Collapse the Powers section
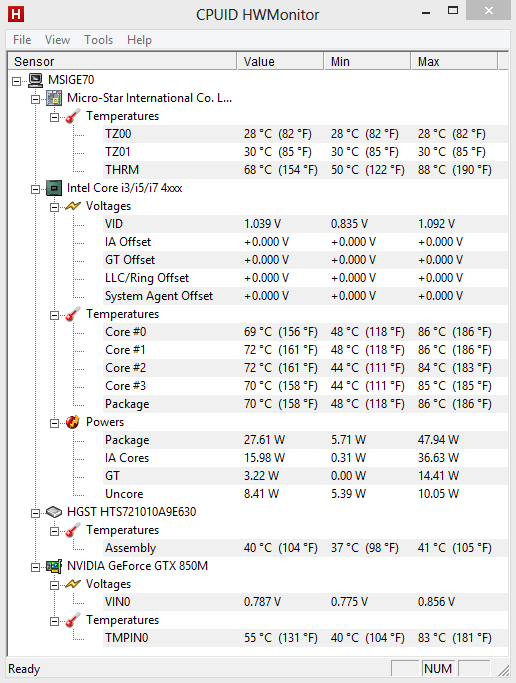This screenshot has height=683, width=516. [54, 423]
